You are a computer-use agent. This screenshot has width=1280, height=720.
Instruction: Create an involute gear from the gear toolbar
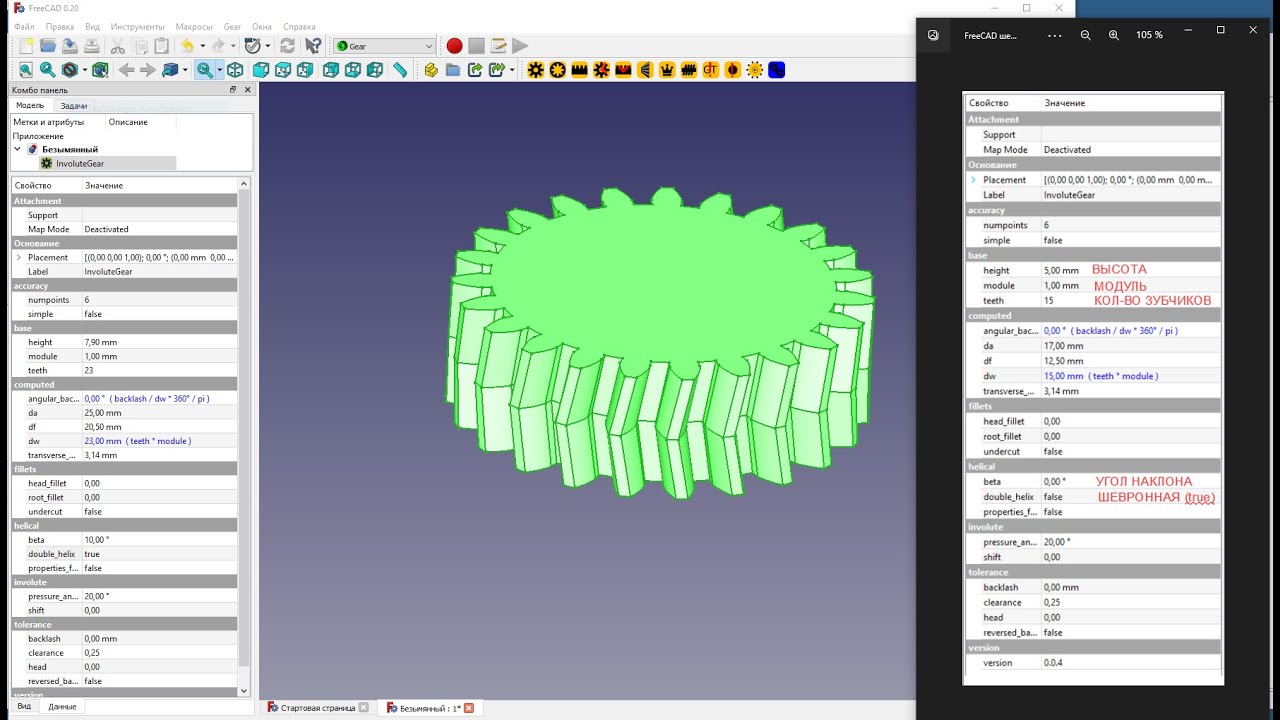(536, 70)
